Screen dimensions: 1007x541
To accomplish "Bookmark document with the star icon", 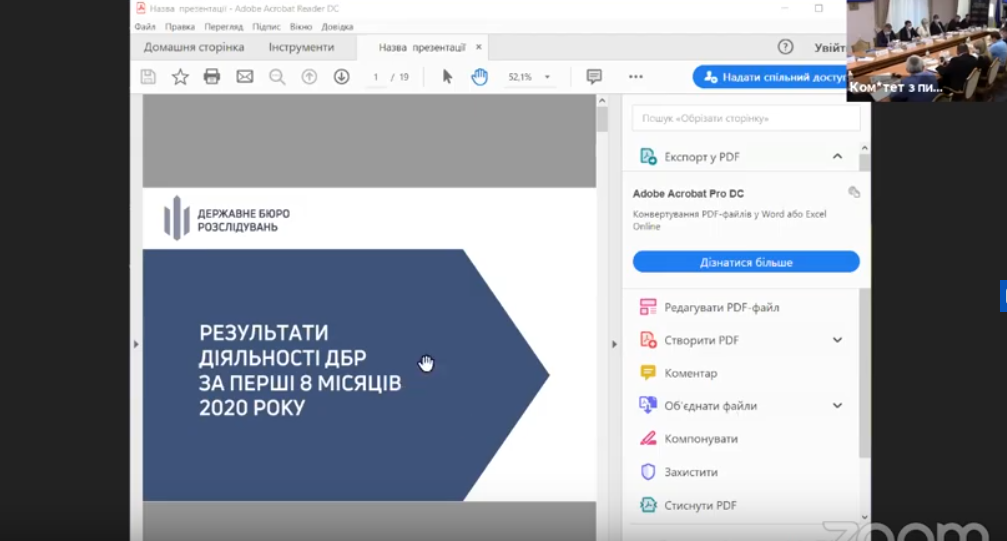I will point(180,77).
